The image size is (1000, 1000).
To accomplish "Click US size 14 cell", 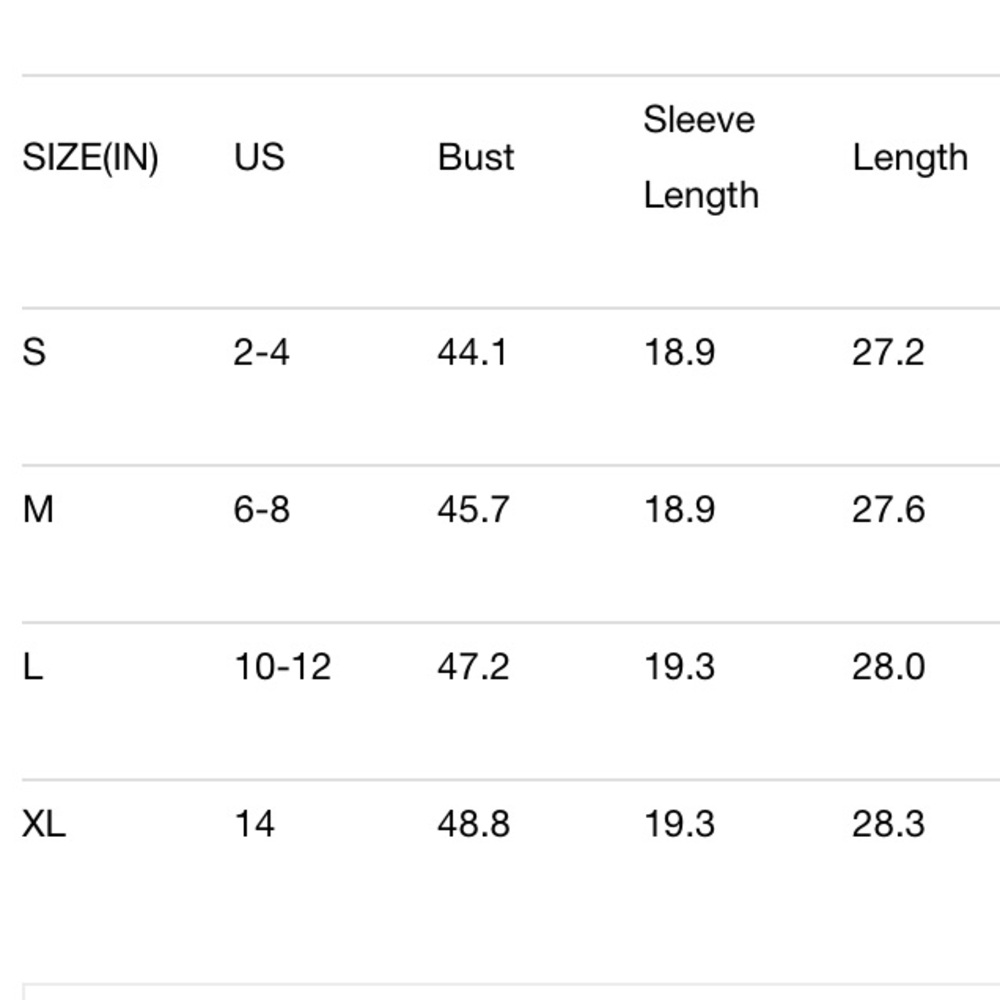I will click(254, 824).
